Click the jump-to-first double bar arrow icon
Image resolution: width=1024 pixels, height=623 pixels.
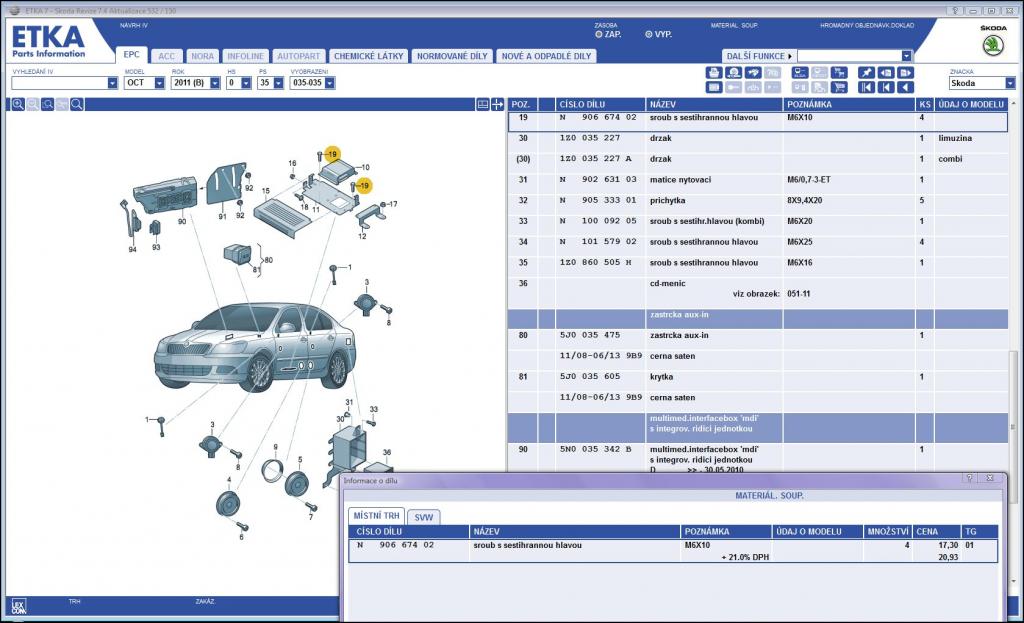click(867, 87)
